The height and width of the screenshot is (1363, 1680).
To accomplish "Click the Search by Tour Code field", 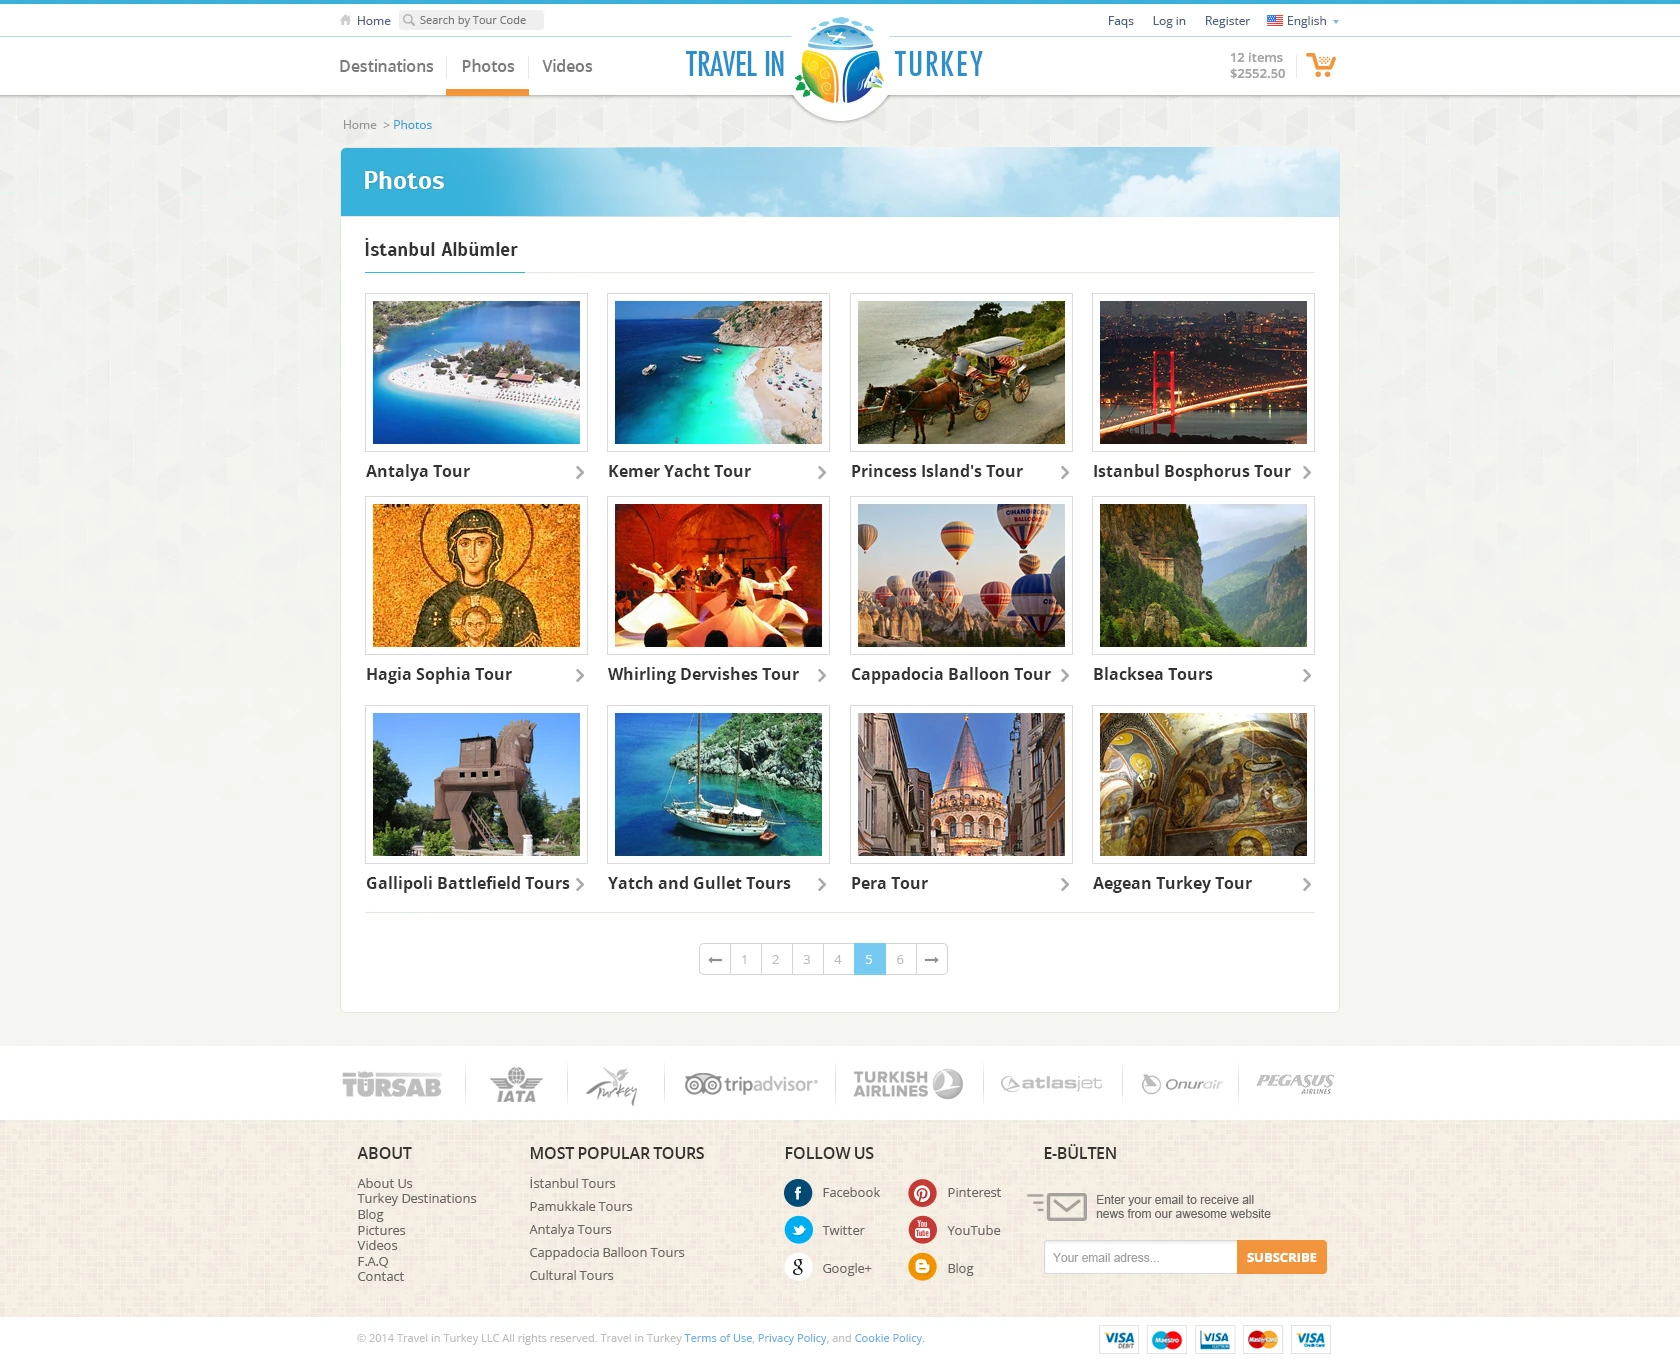I will [x=471, y=20].
